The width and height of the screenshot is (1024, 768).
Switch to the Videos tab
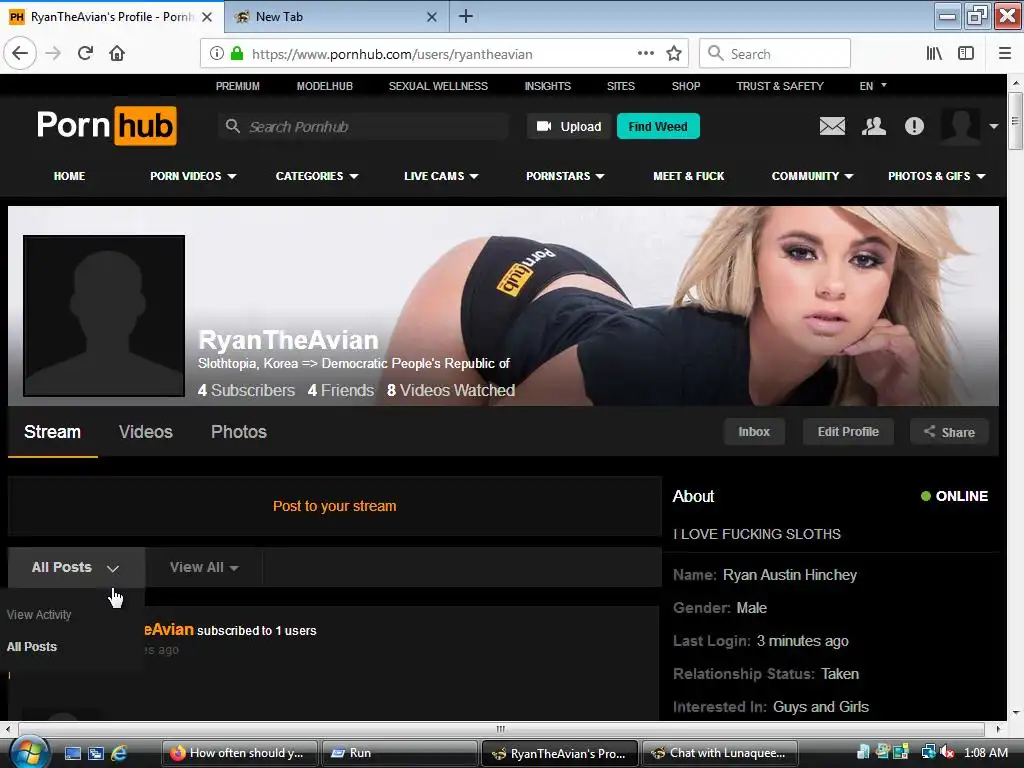(x=146, y=432)
